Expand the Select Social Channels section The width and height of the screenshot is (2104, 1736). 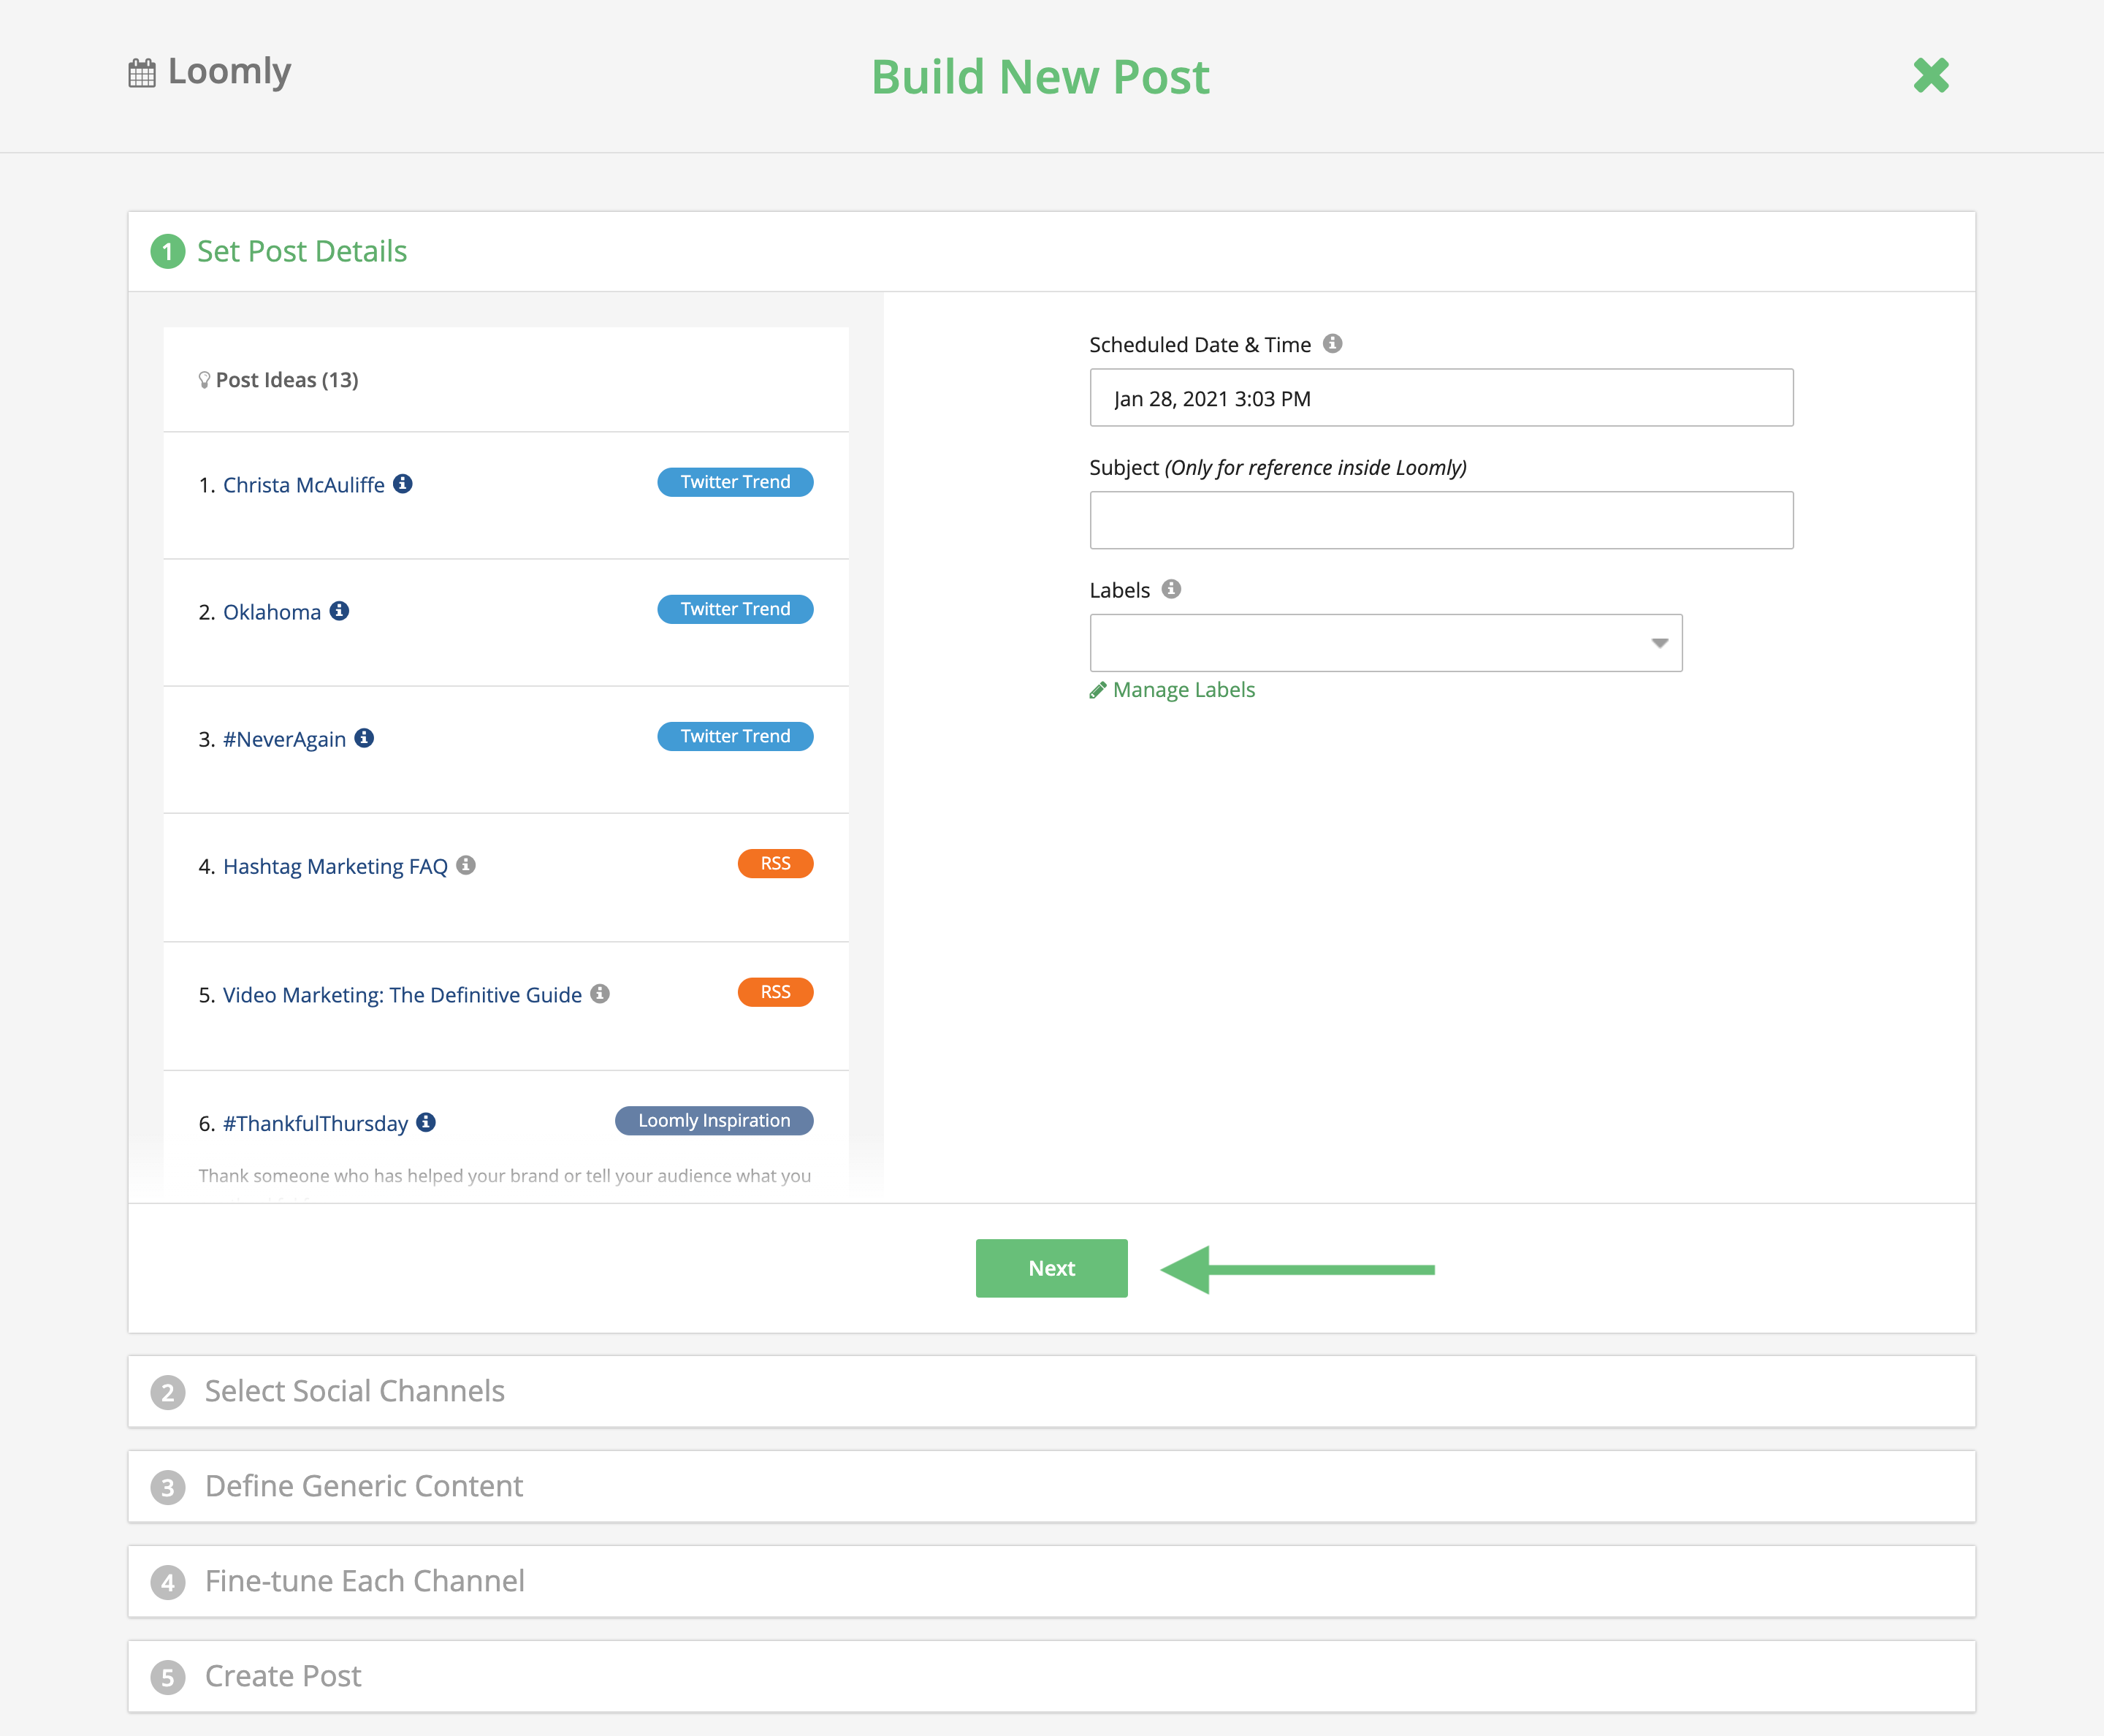[x=354, y=1391]
